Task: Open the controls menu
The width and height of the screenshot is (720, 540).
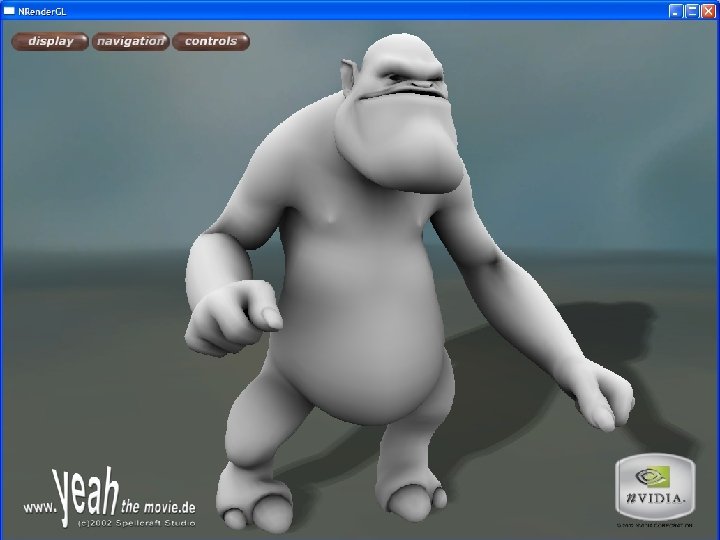Action: tap(211, 41)
